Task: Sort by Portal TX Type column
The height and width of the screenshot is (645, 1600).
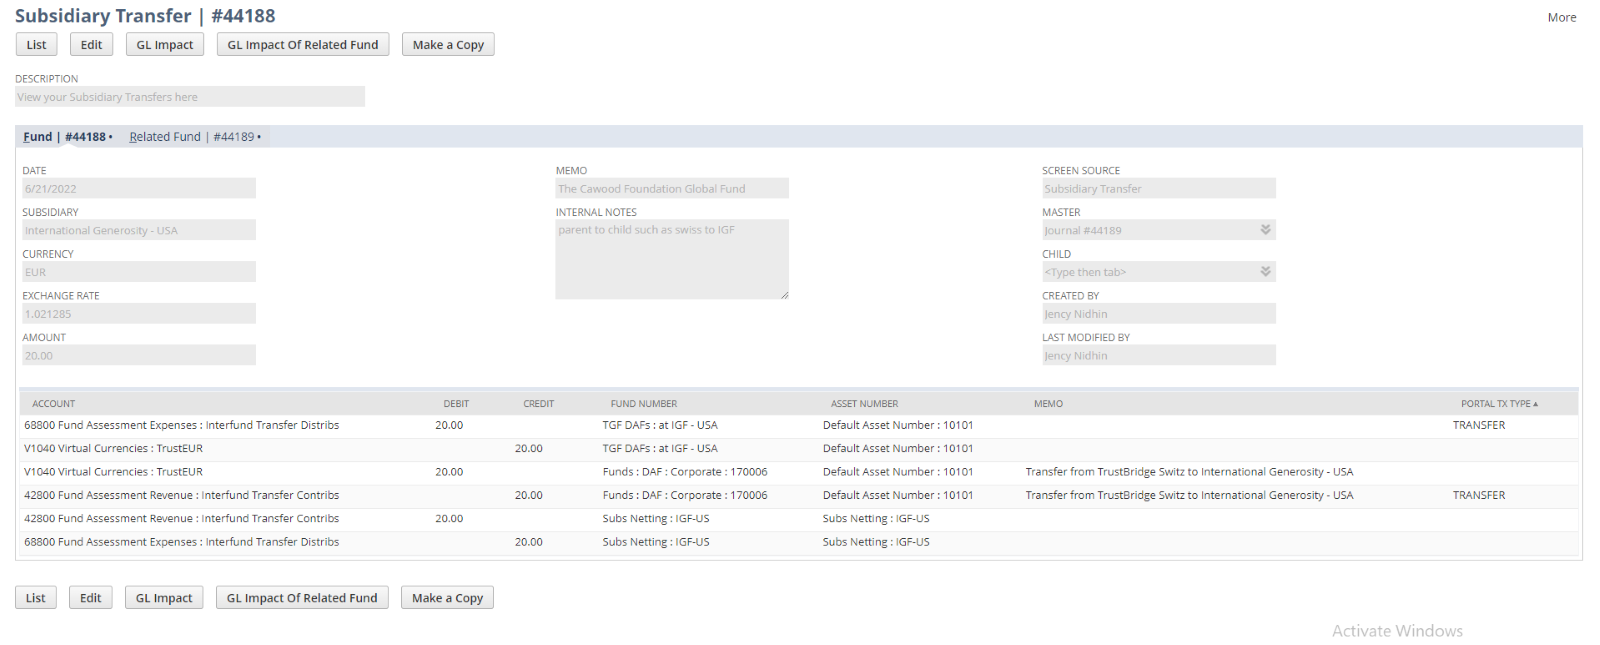Action: click(1498, 404)
